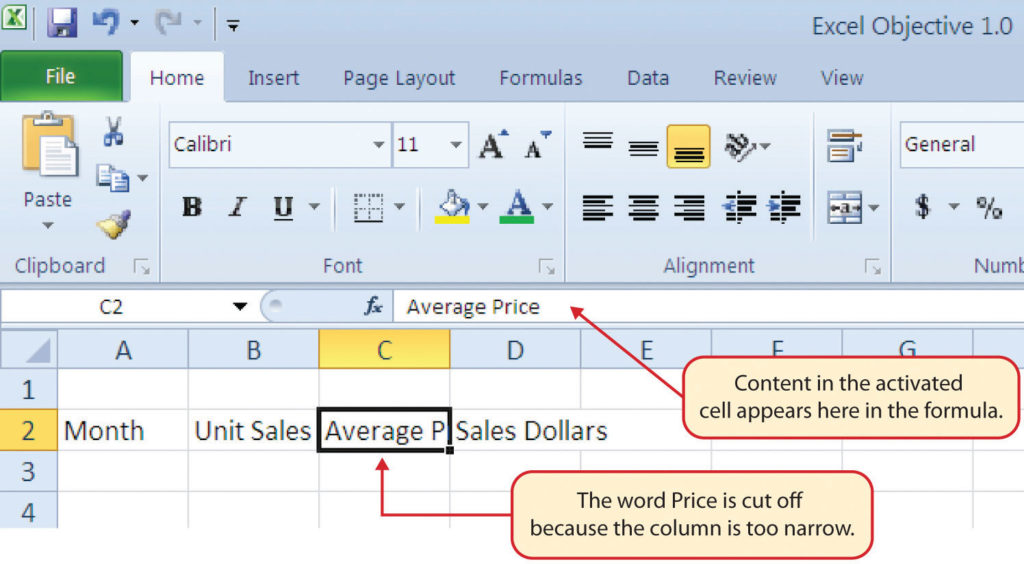This screenshot has width=1024, height=564.
Task: Open the Calibri font name dropdown
Action: click(377, 144)
